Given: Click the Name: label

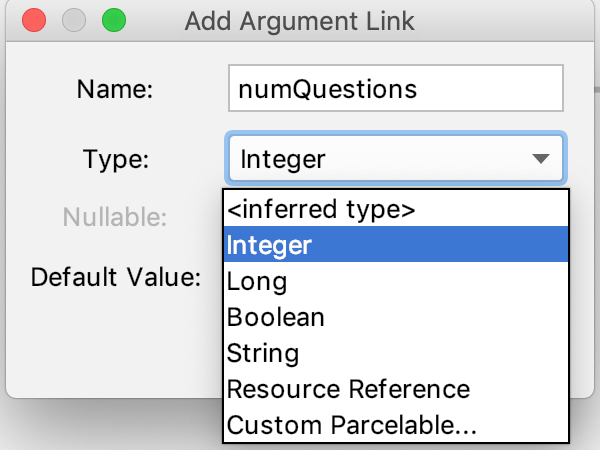Looking at the screenshot, I should 114,89.
